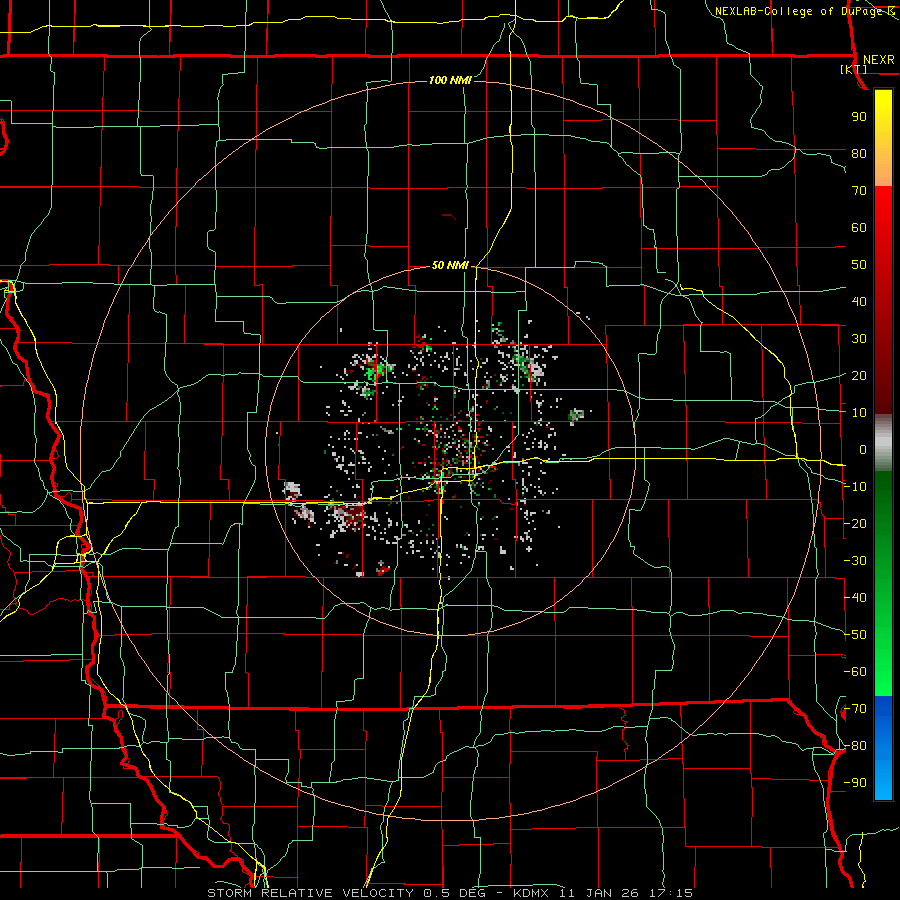Click the -10 value on the velocity scale

[x=855, y=487]
